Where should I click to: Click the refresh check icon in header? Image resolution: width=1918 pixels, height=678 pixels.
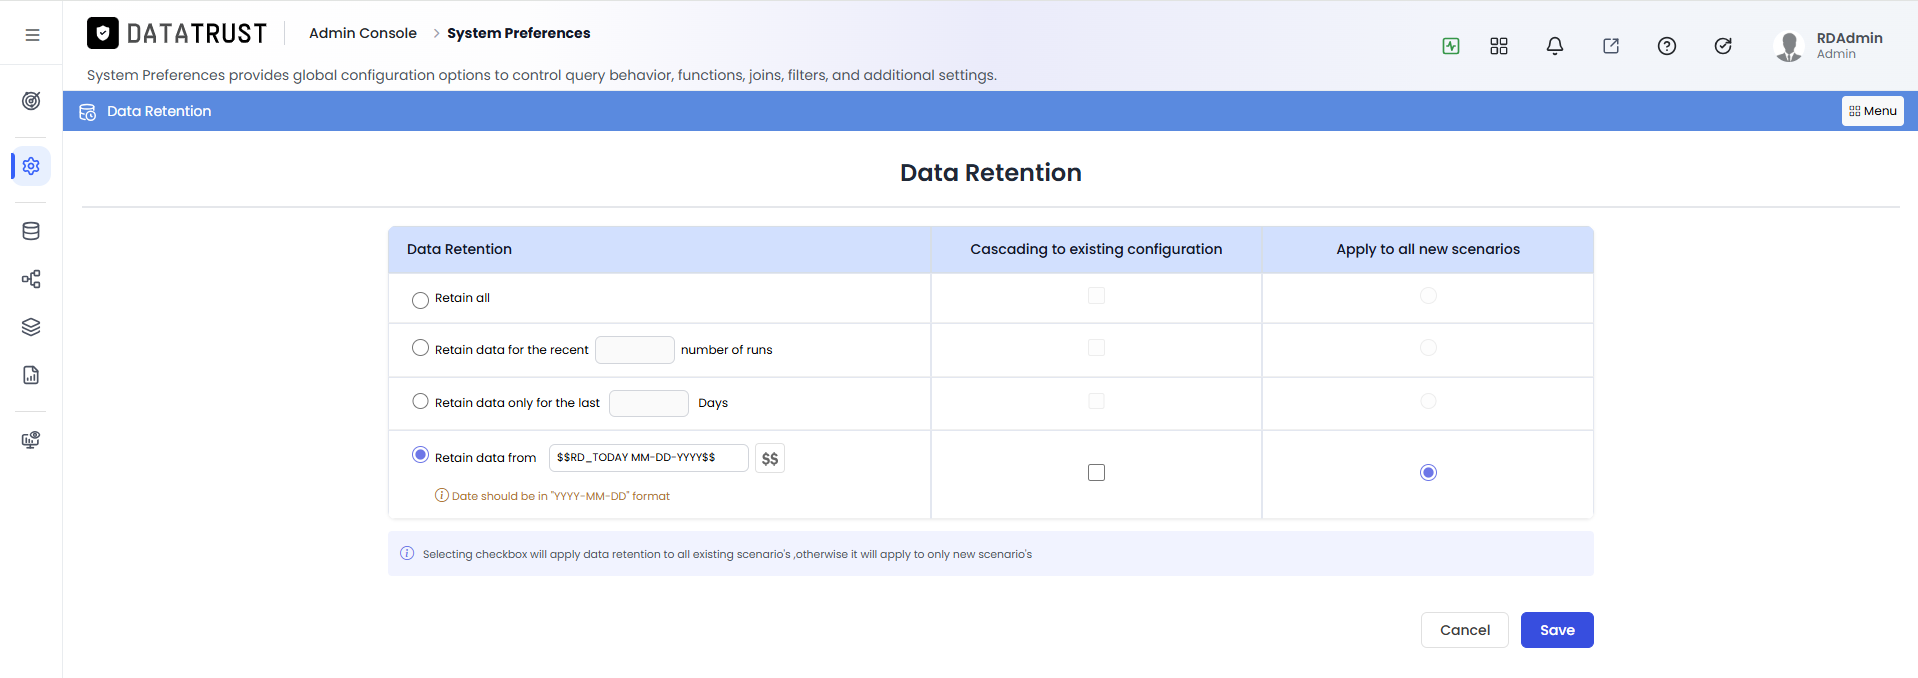tap(1723, 46)
